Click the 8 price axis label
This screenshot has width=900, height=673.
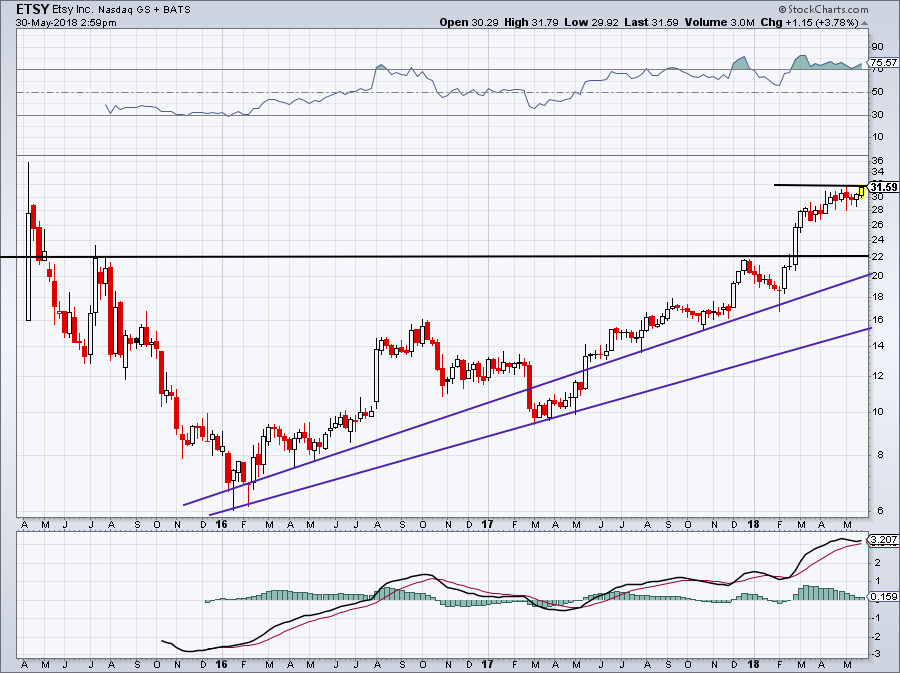pos(878,456)
